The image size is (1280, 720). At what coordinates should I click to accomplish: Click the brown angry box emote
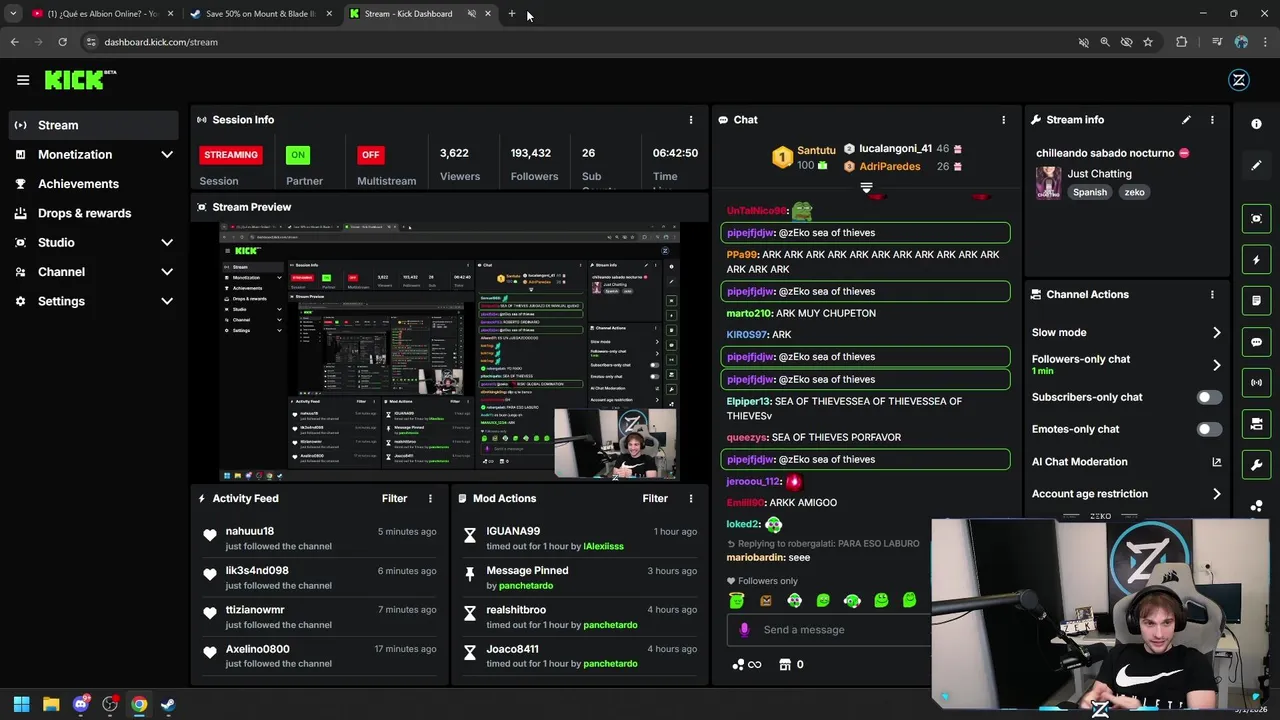coord(765,601)
